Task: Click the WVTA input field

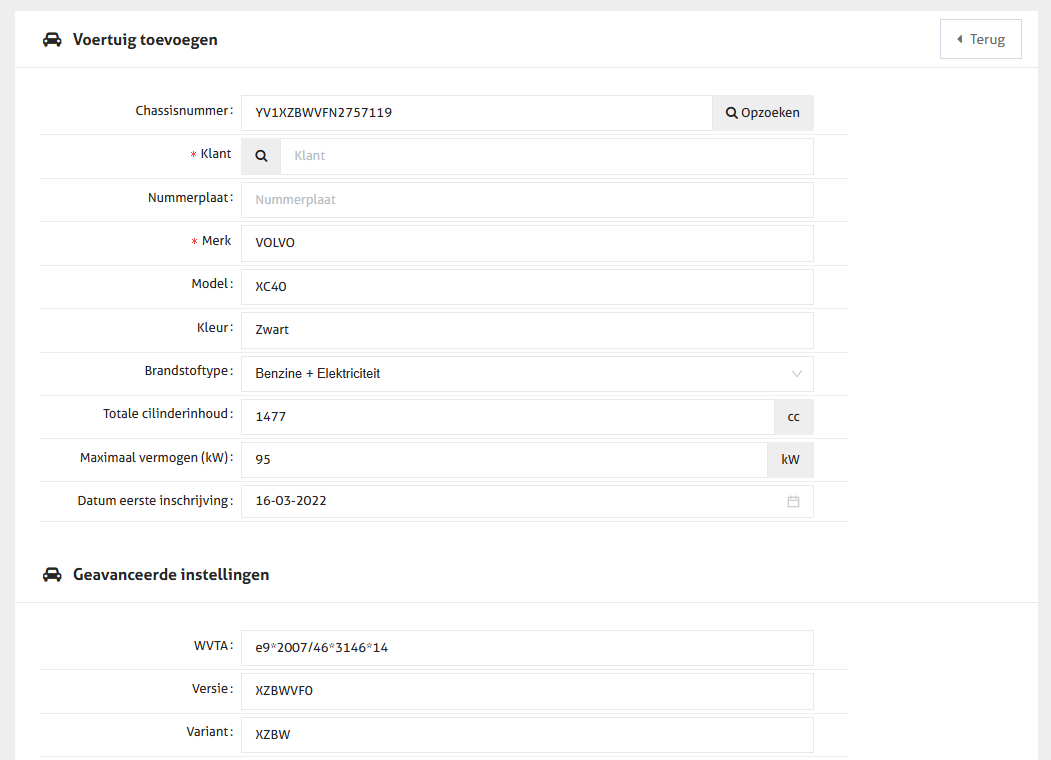Action: [527, 648]
